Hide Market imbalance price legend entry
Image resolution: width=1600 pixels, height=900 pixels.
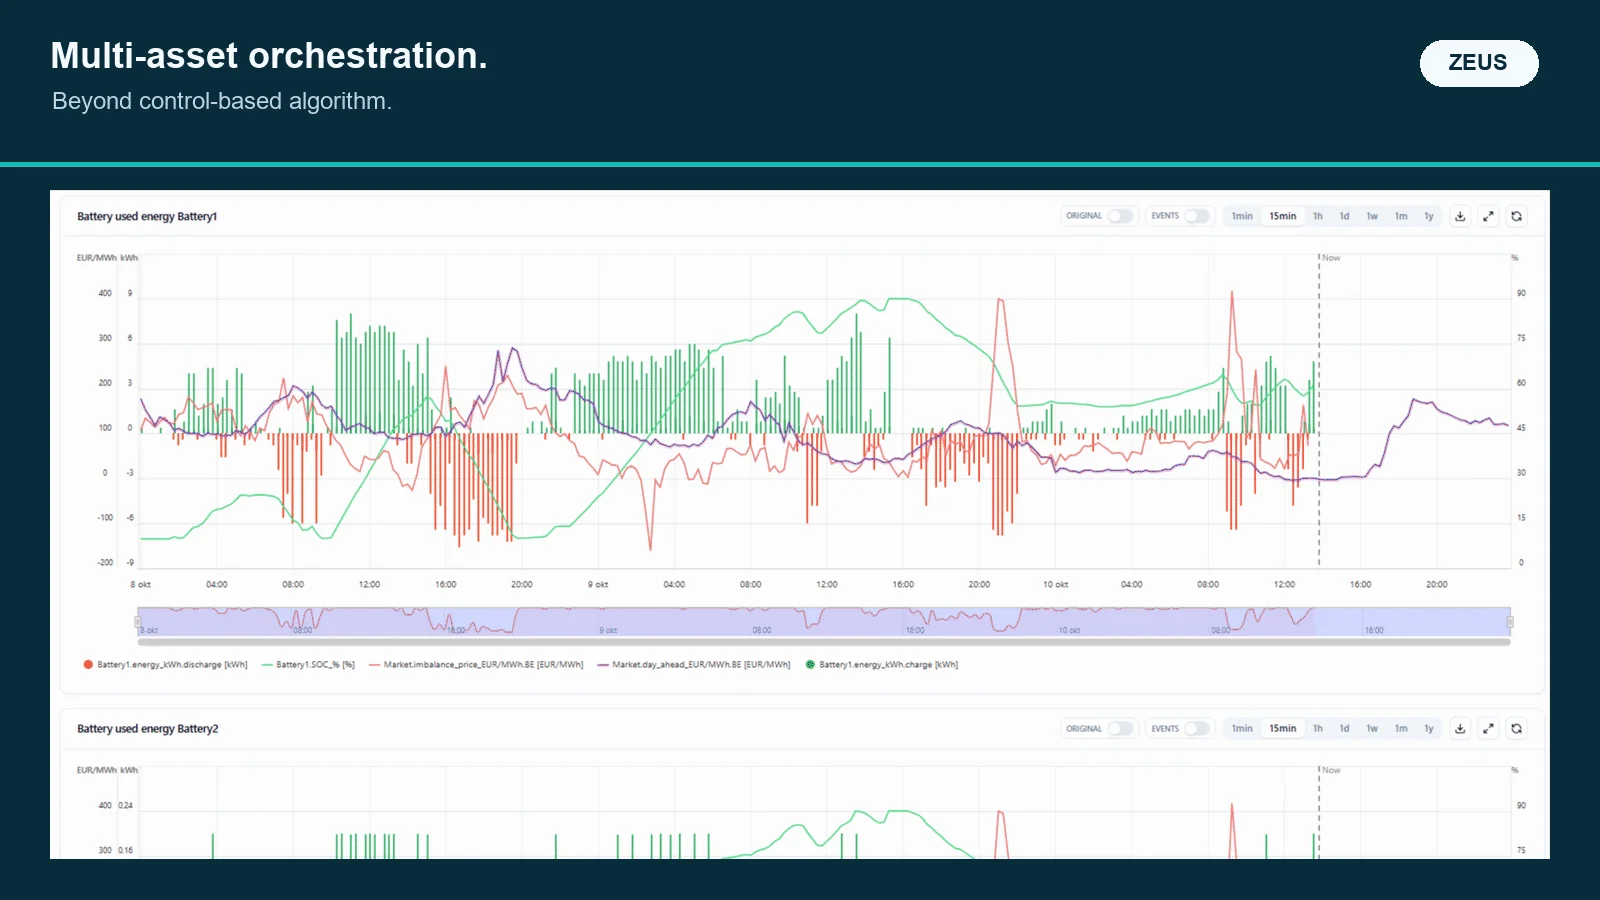(x=476, y=665)
